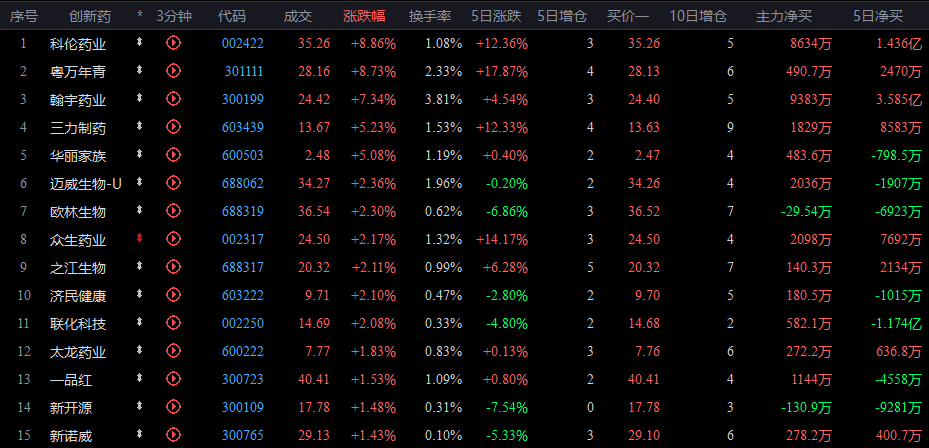The image size is (929, 448).
Task: Click the 10日增仓 column header
Action: 698,16
